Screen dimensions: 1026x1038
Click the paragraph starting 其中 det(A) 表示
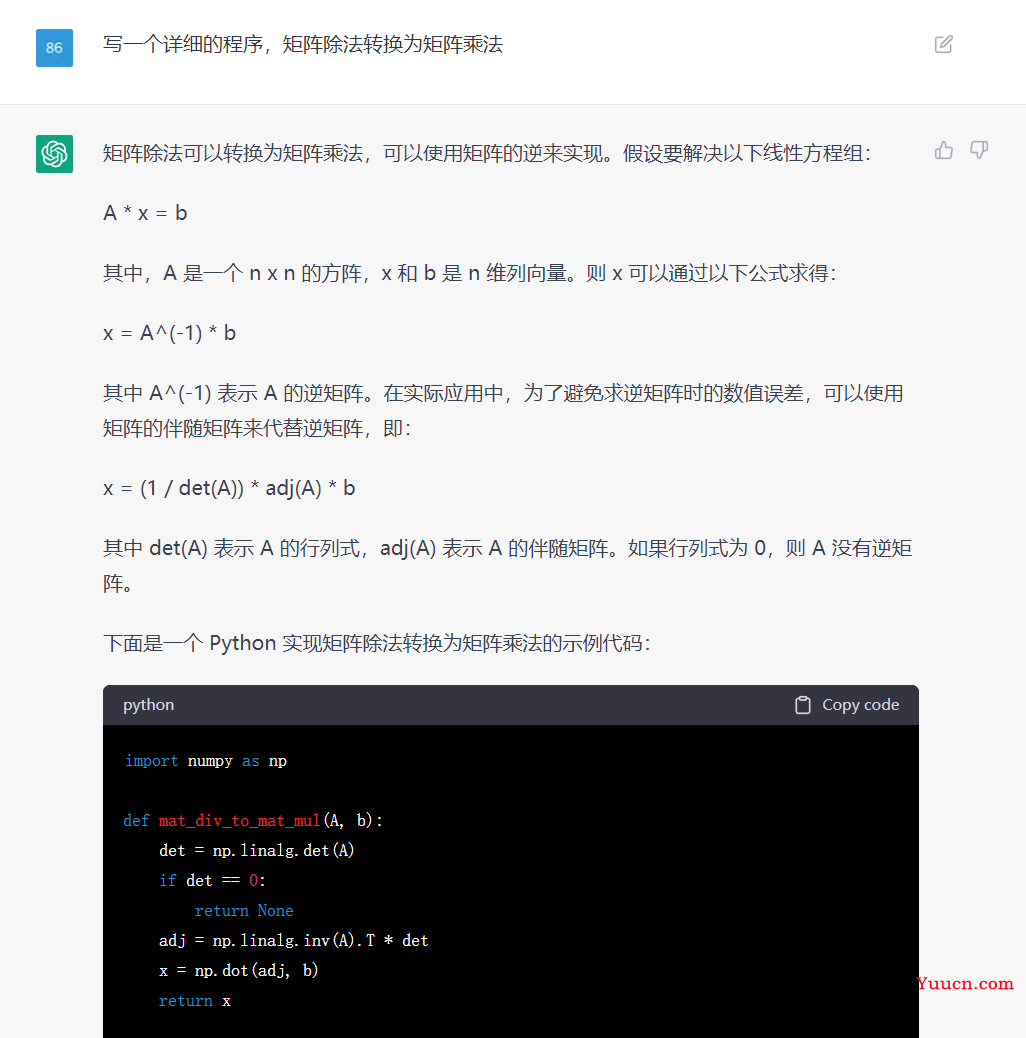(508, 566)
